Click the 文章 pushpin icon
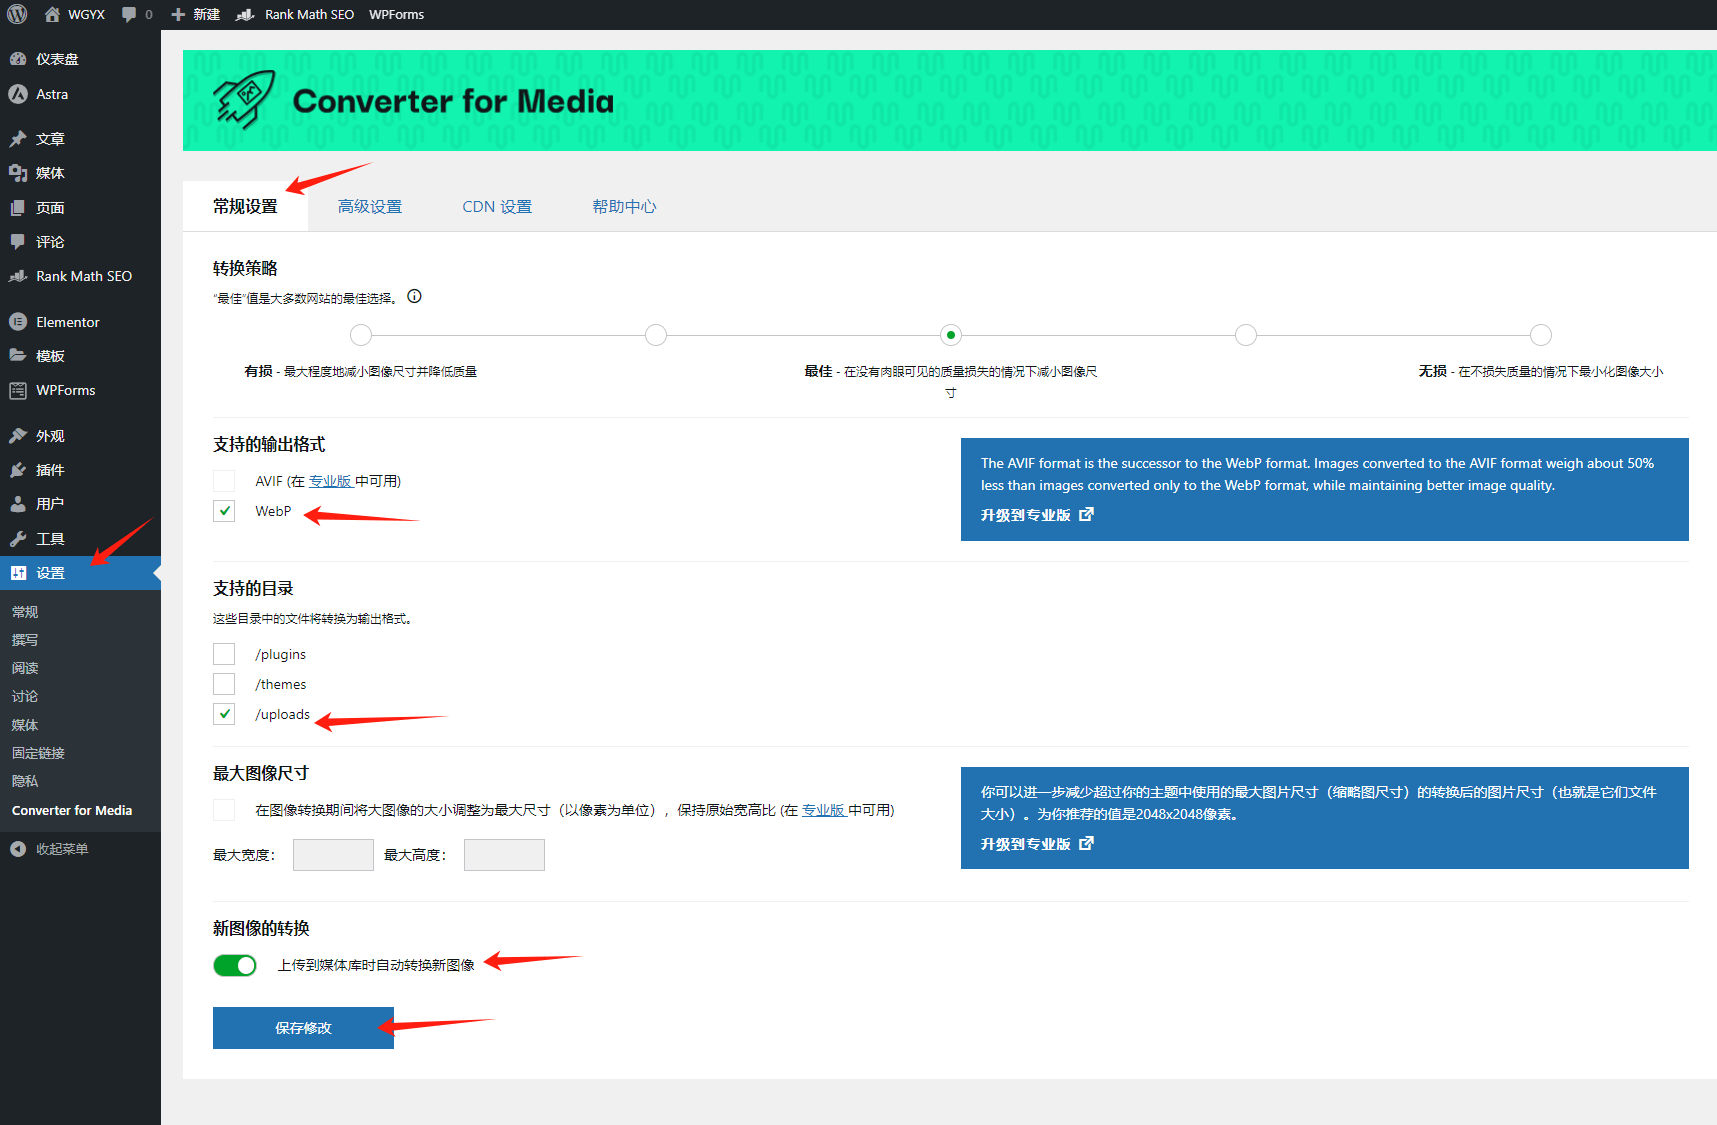Screen dimensions: 1717x1125 pos(18,139)
